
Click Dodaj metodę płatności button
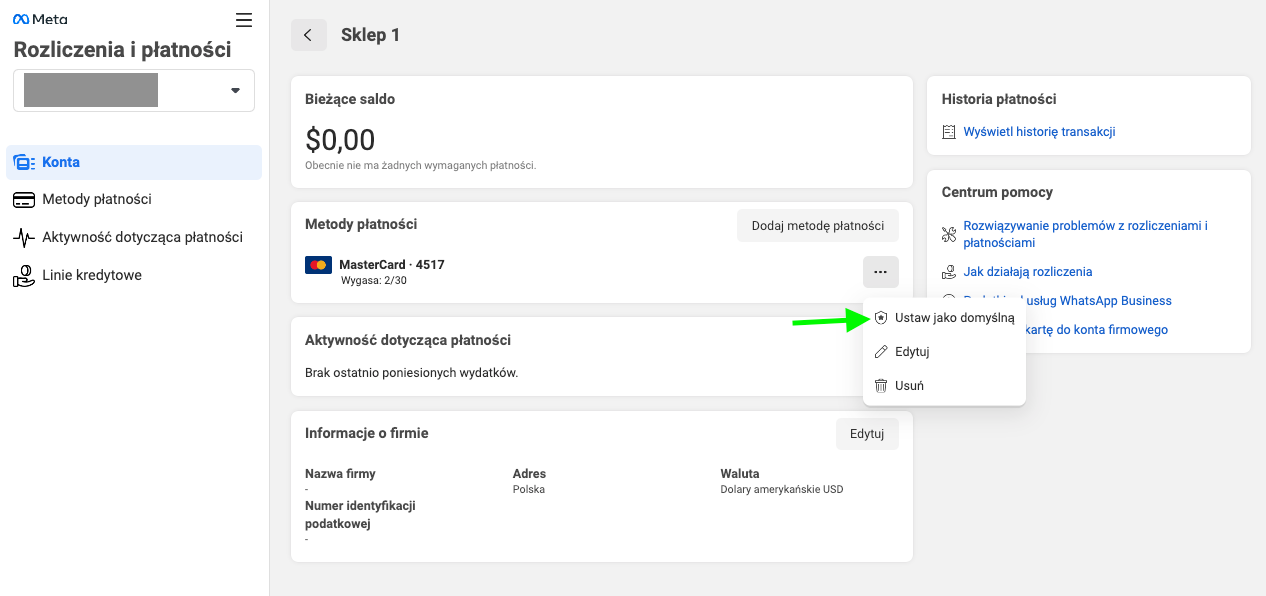pos(817,226)
